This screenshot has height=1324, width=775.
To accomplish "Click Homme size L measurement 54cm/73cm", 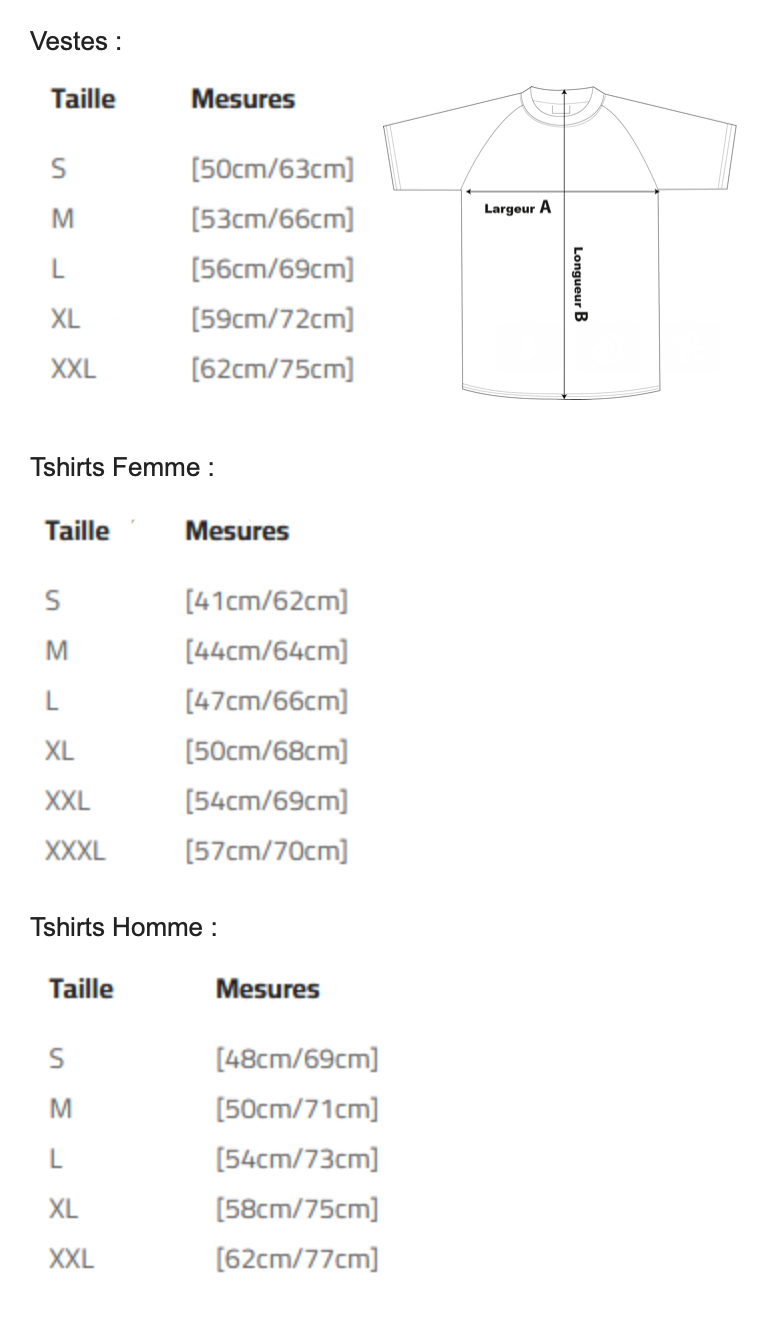I will tap(298, 1159).
